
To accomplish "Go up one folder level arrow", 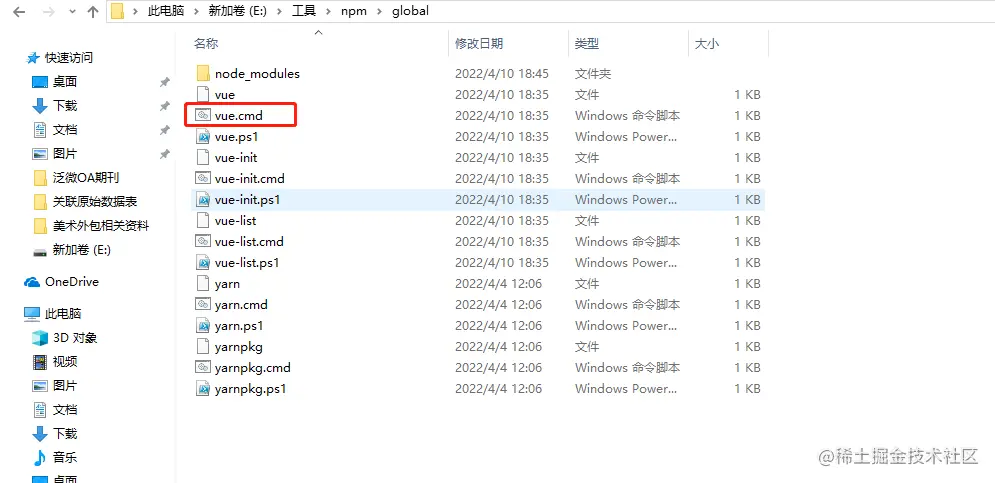I will (x=93, y=11).
